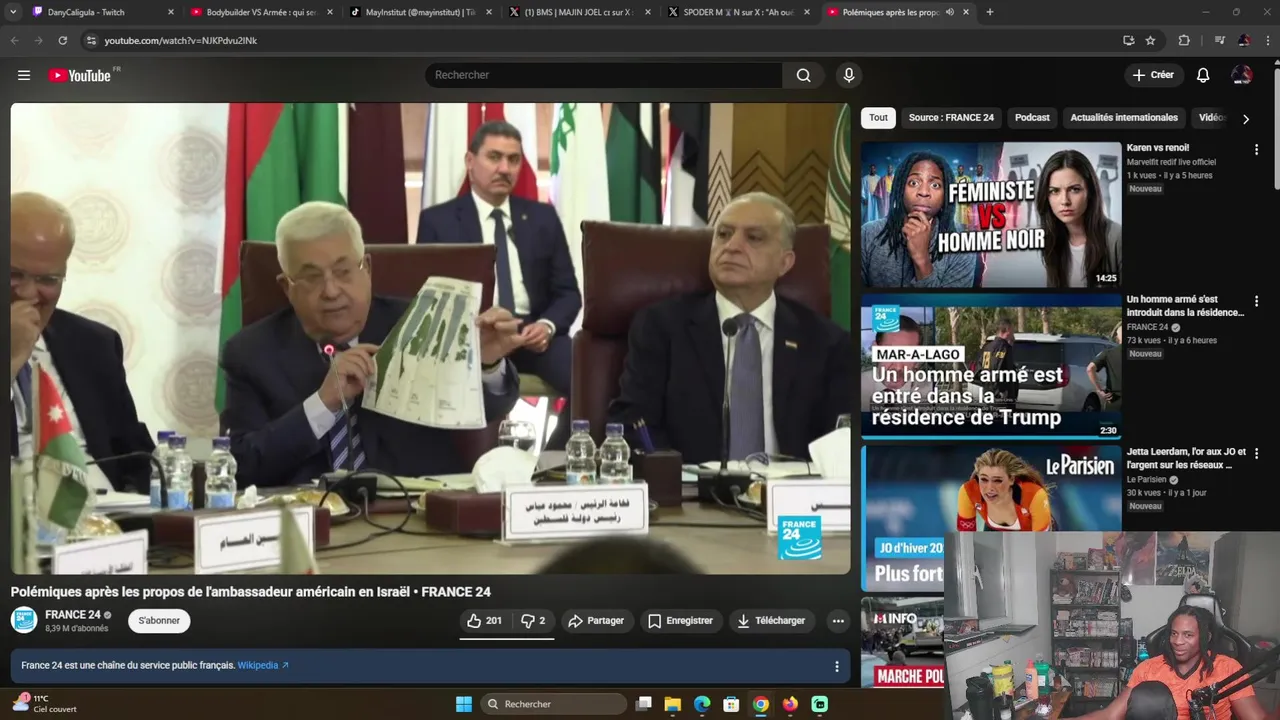
Task: Click the video player area
Action: (430, 338)
